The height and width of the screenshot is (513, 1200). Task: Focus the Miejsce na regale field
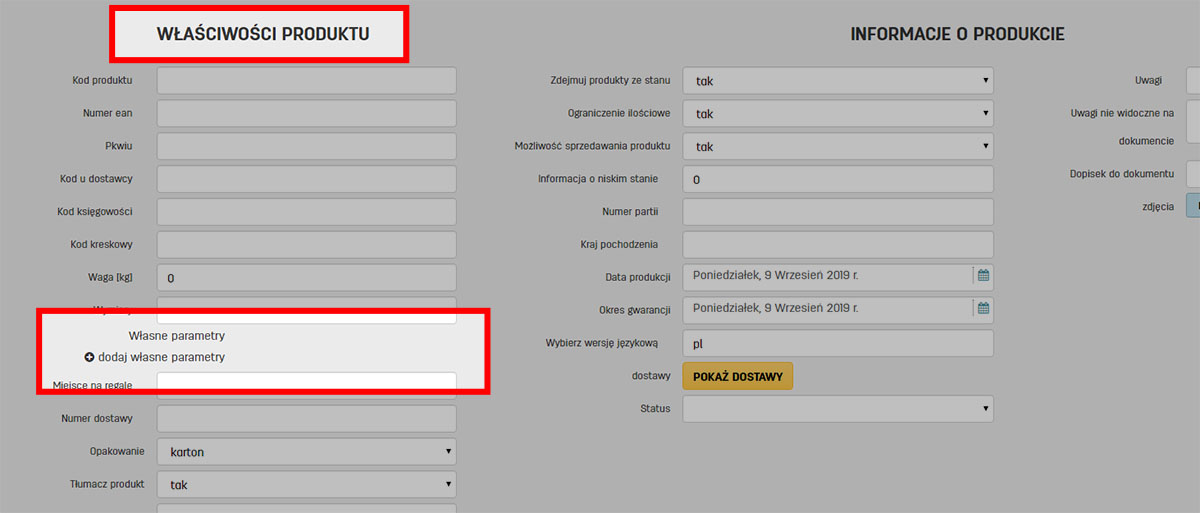pos(306,383)
